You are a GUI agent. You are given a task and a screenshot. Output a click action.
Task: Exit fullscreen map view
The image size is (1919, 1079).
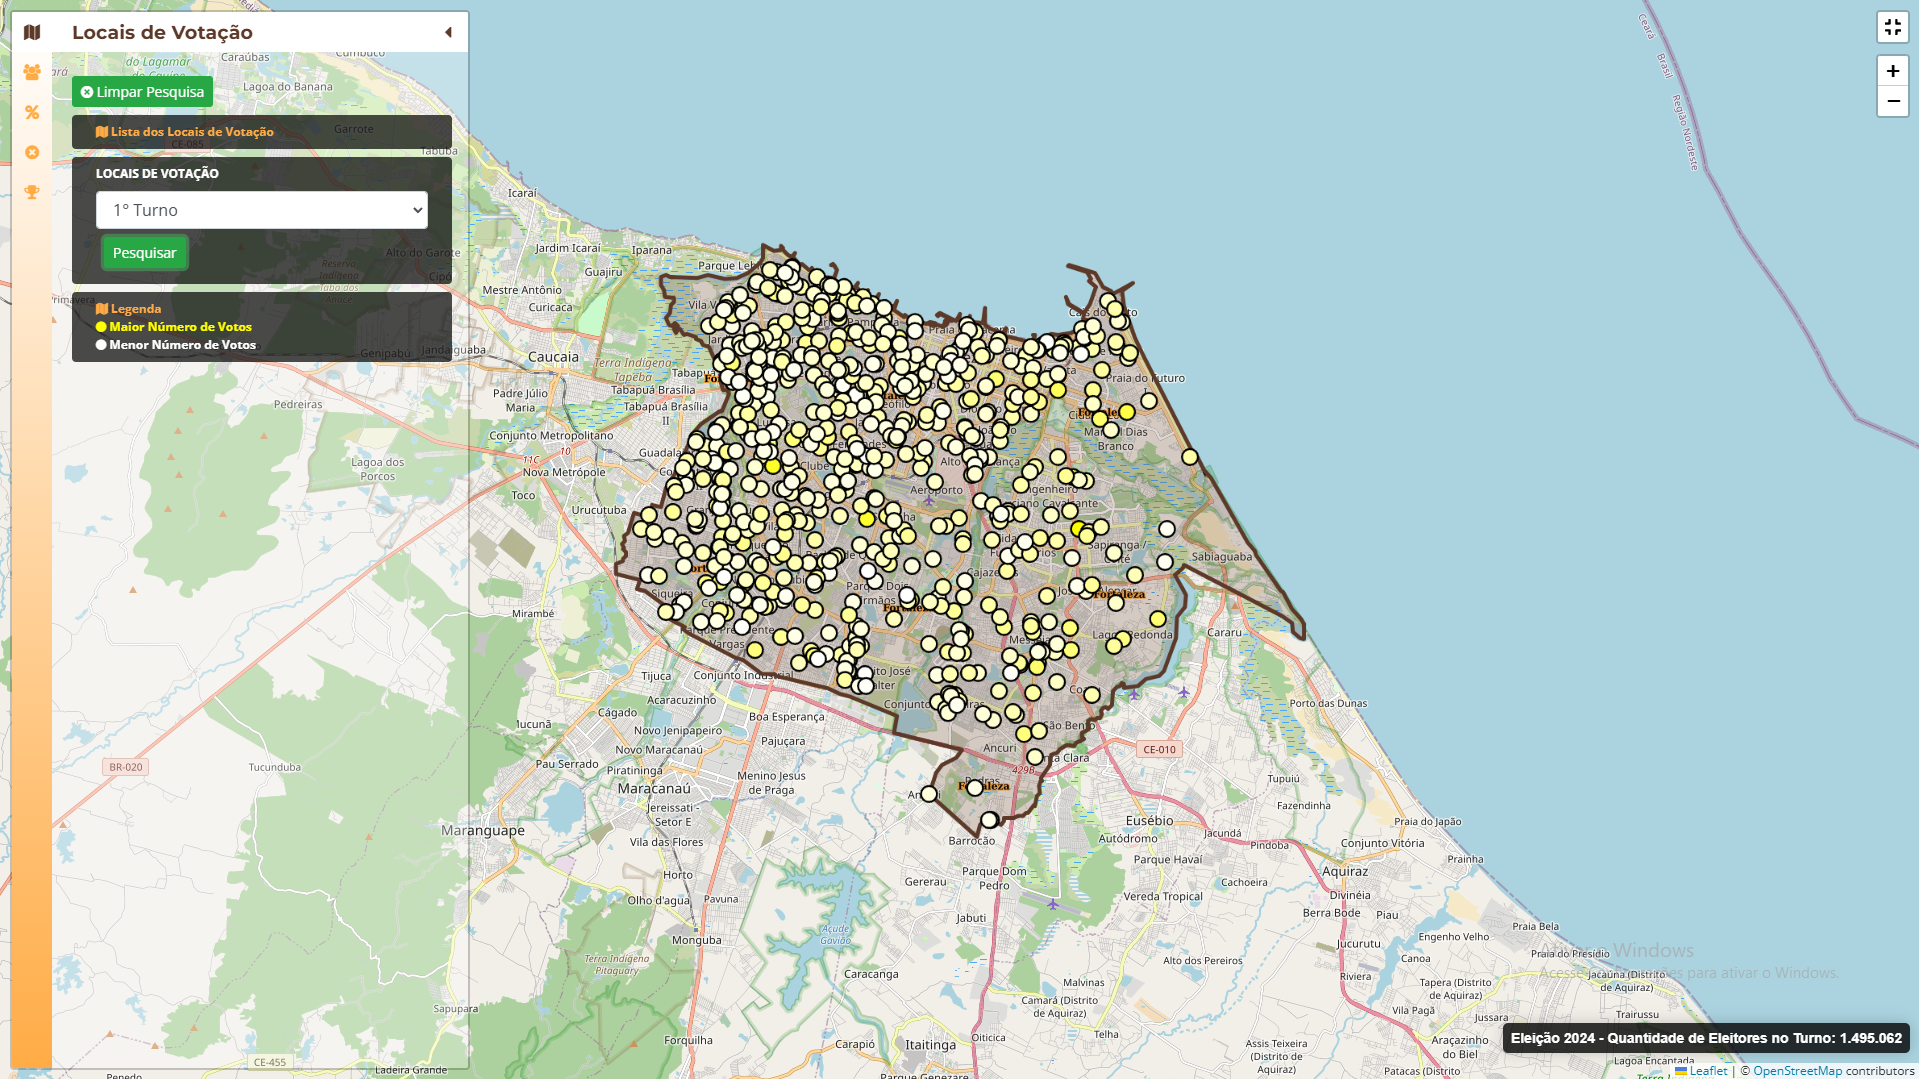[1892, 27]
